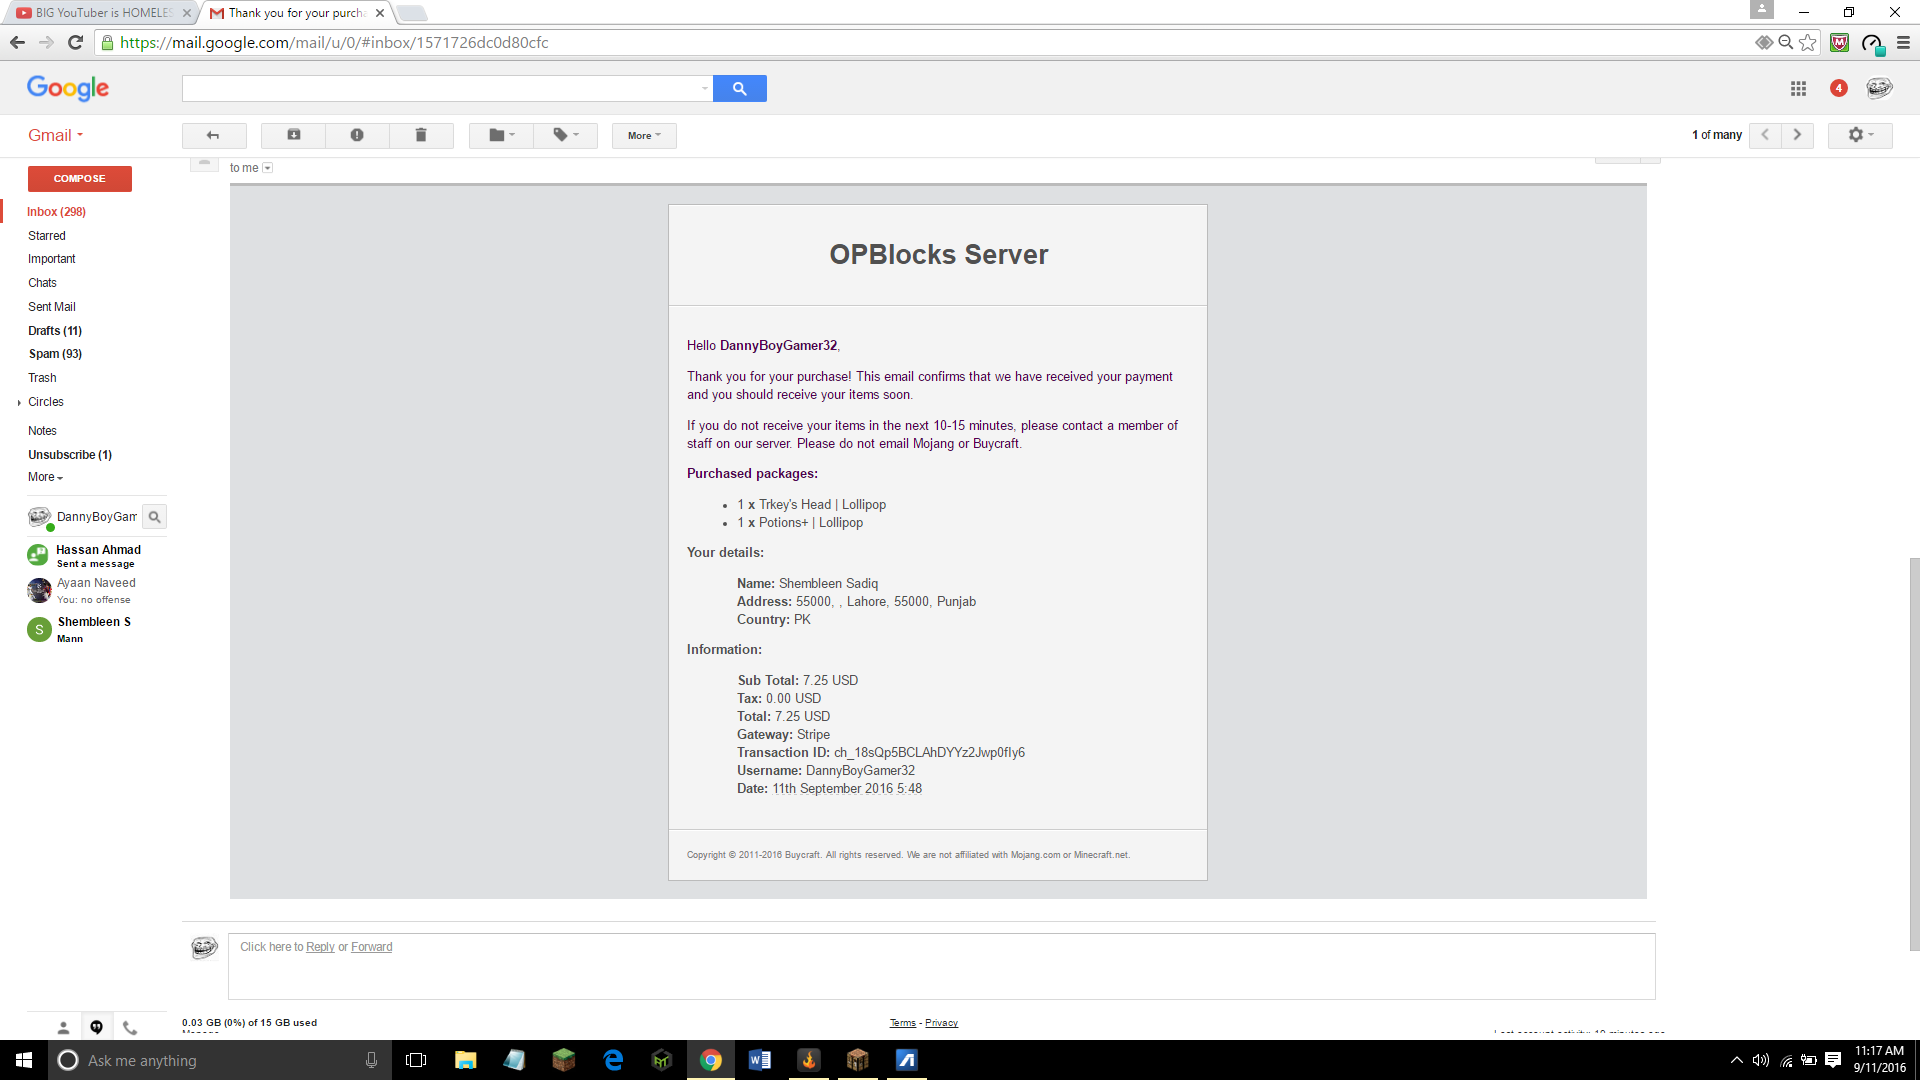Report spam using the exclamation icon
This screenshot has height=1080, width=1920.
357,135
